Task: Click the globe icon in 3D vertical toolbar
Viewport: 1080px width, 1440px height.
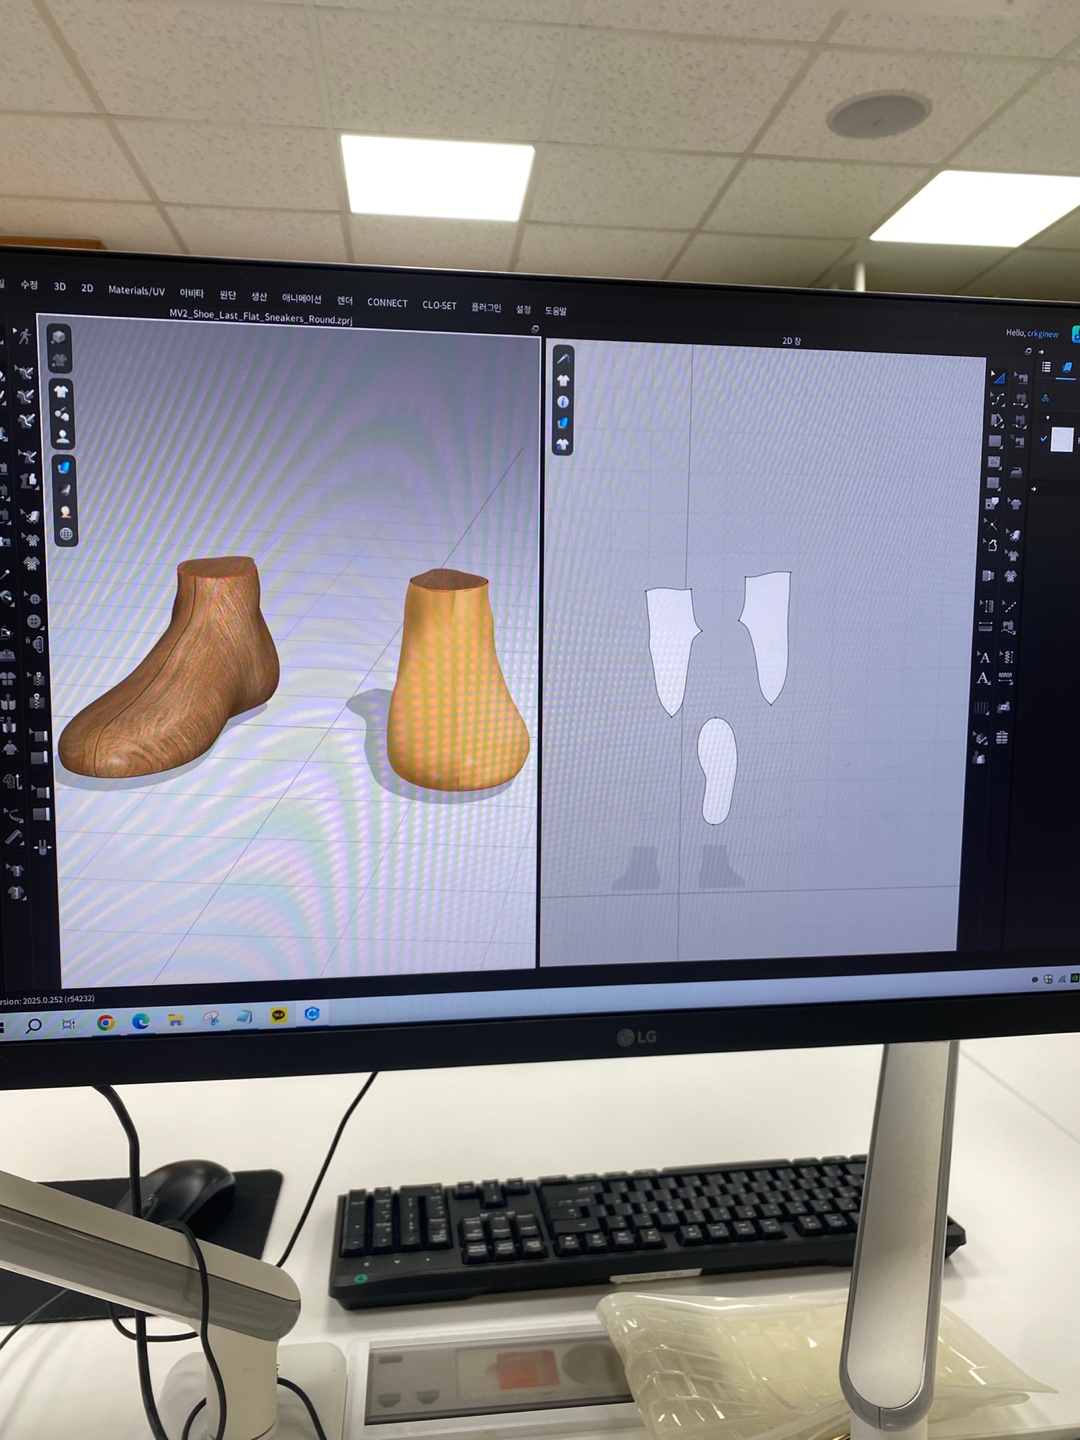Action: pos(66,534)
